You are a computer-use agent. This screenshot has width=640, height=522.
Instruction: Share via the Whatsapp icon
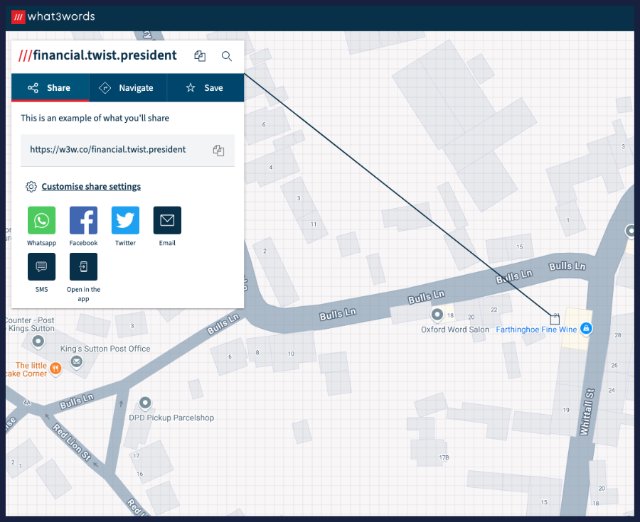42,220
